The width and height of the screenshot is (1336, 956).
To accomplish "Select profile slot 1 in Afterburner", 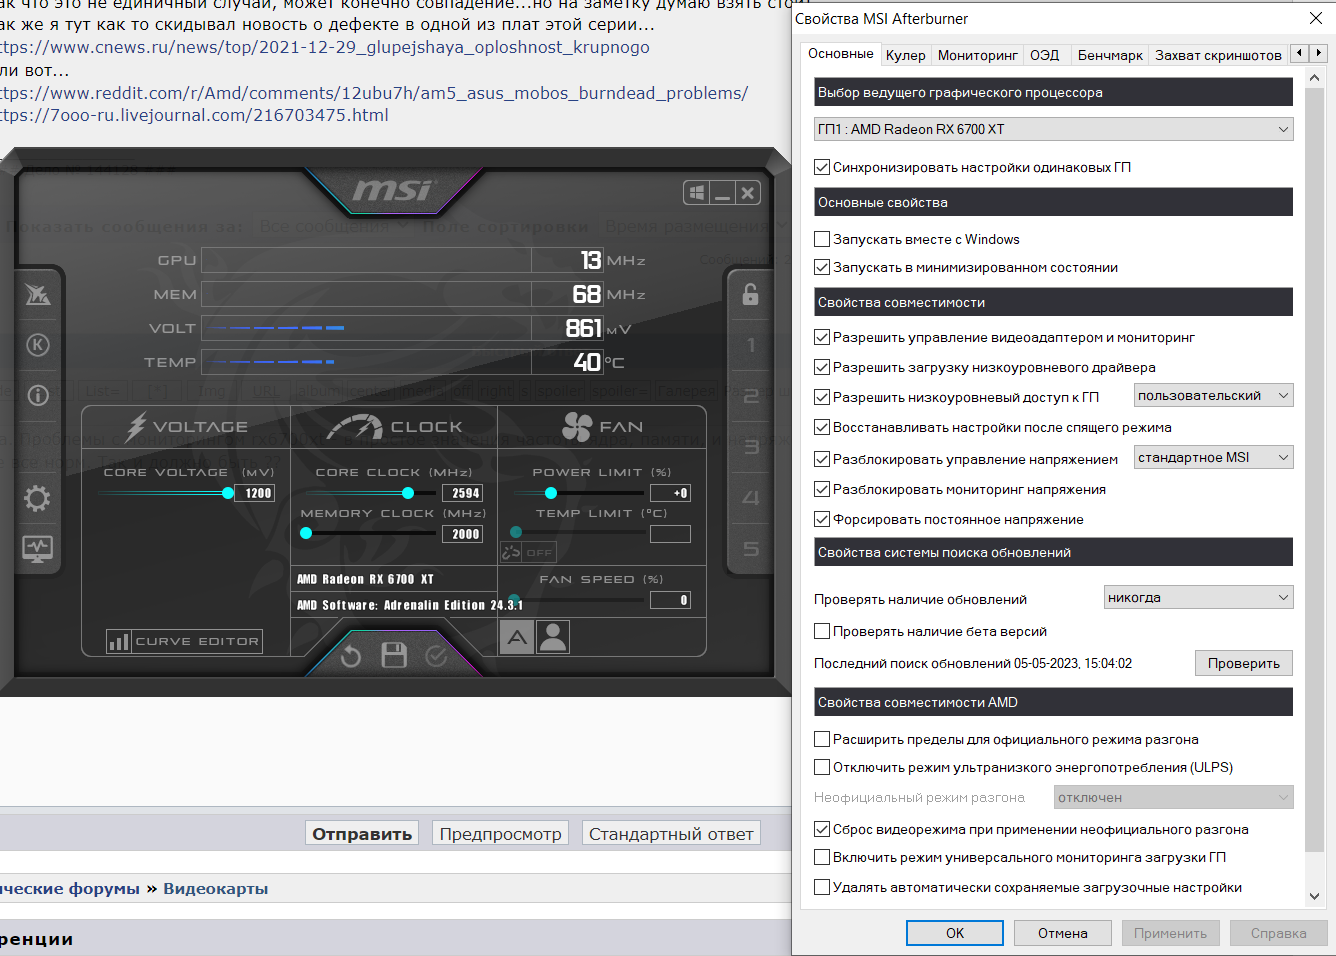I will pos(751,345).
